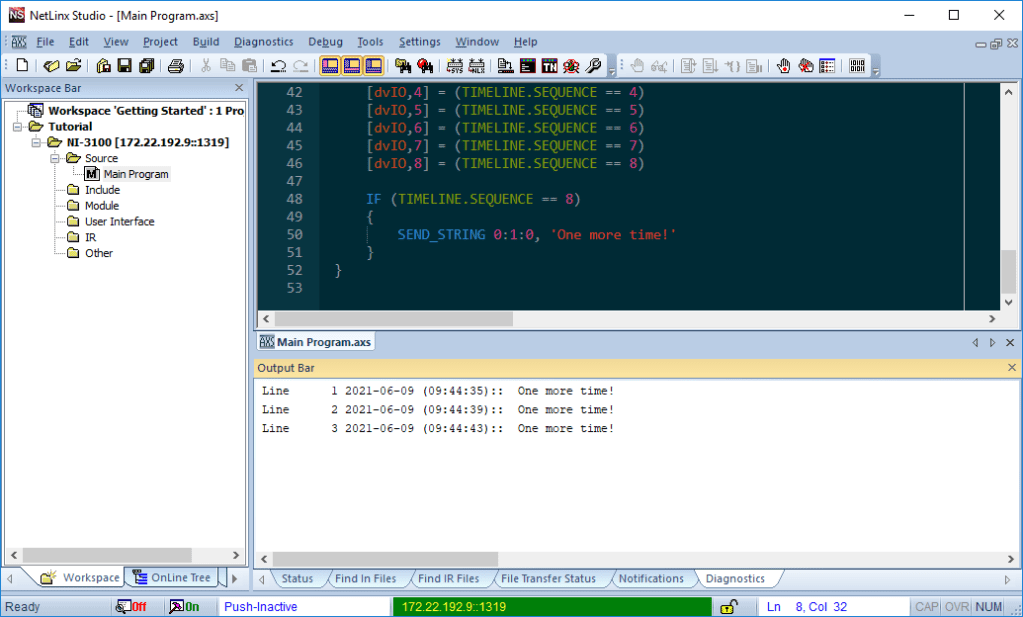Open Main Program in the workspace tree

136,174
